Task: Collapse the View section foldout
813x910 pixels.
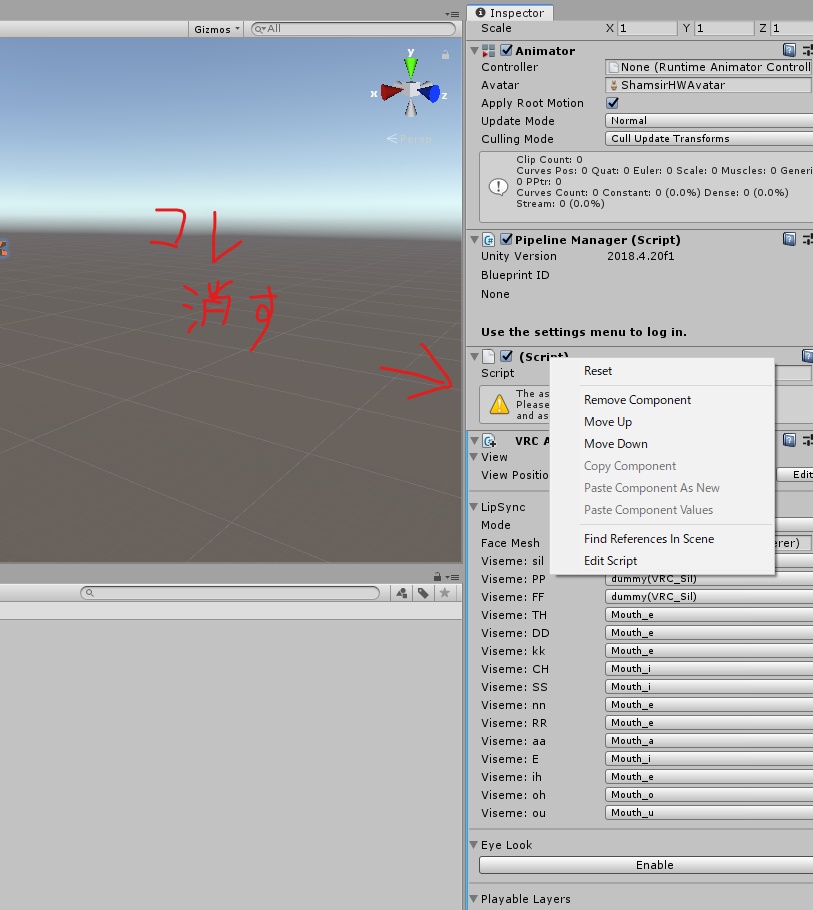Action: pyautogui.click(x=474, y=457)
